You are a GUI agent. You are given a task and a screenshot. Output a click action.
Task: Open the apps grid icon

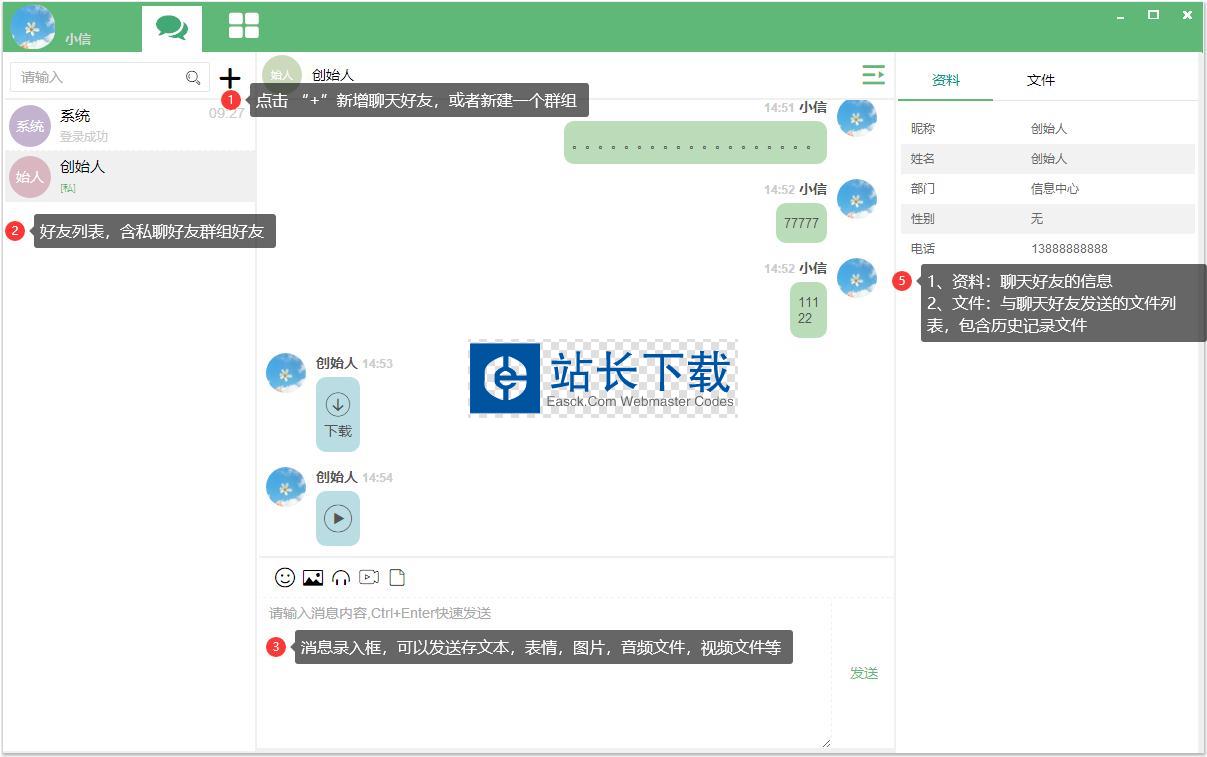[243, 26]
